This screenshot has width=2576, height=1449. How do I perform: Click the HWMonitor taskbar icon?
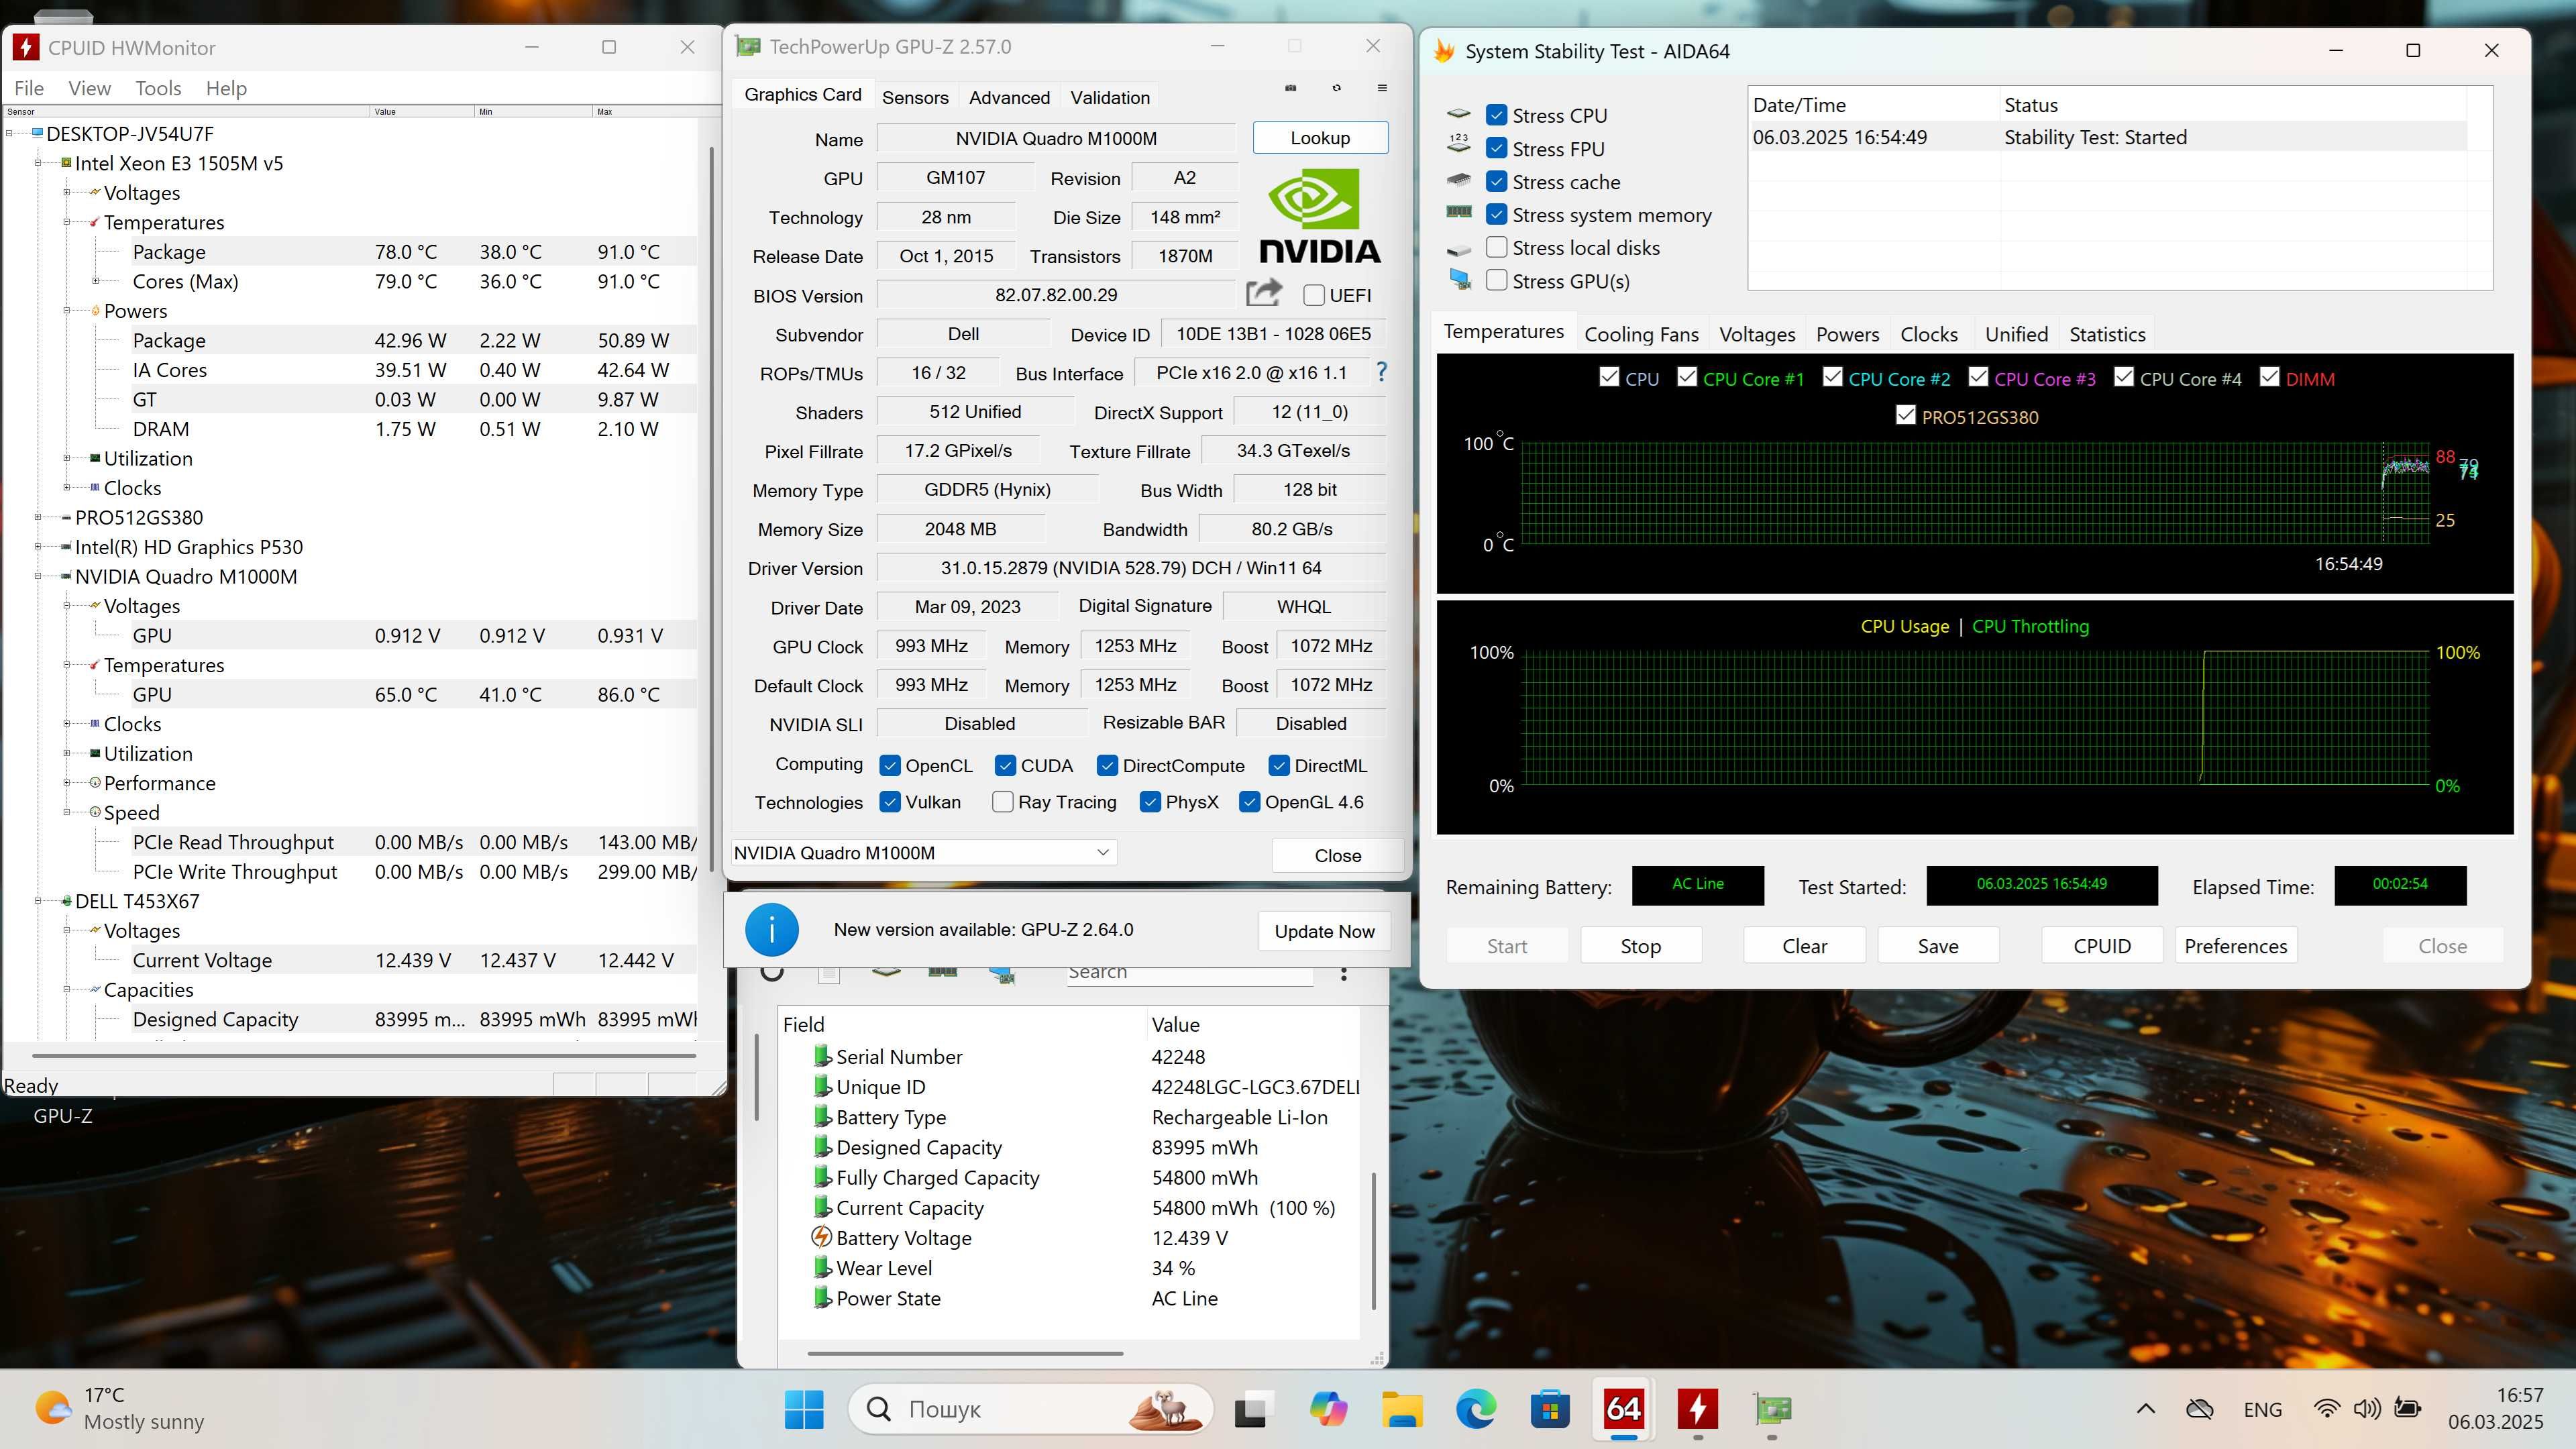(1697, 1409)
